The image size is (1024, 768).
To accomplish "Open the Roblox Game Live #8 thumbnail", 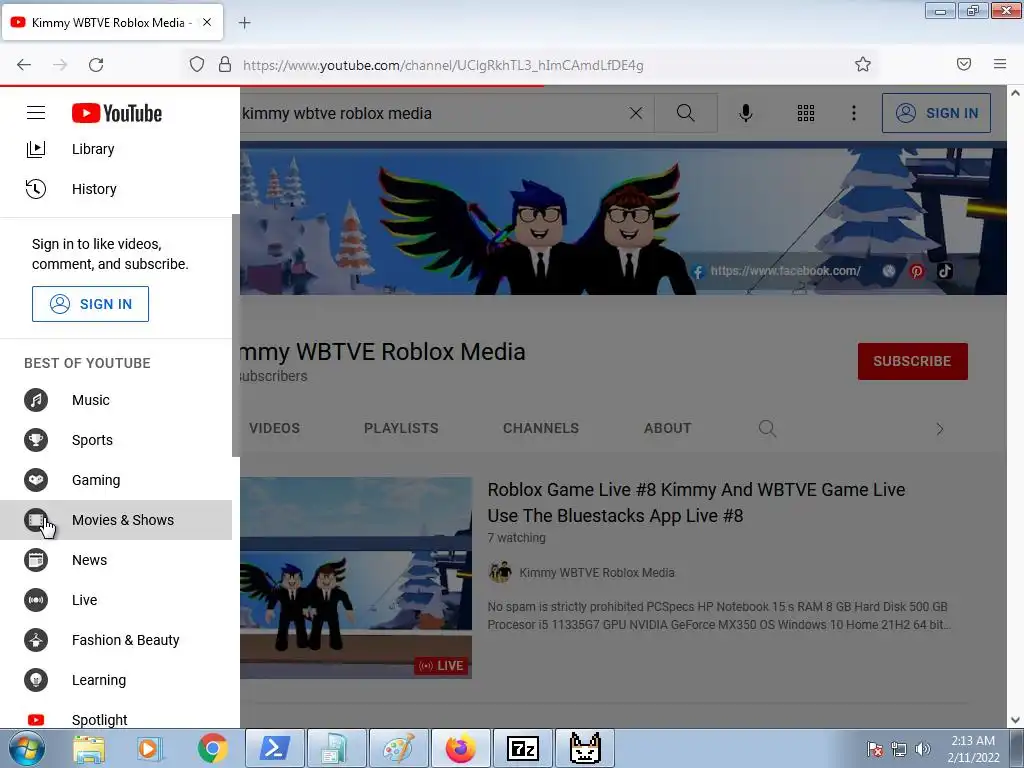I will pyautogui.click(x=356, y=578).
